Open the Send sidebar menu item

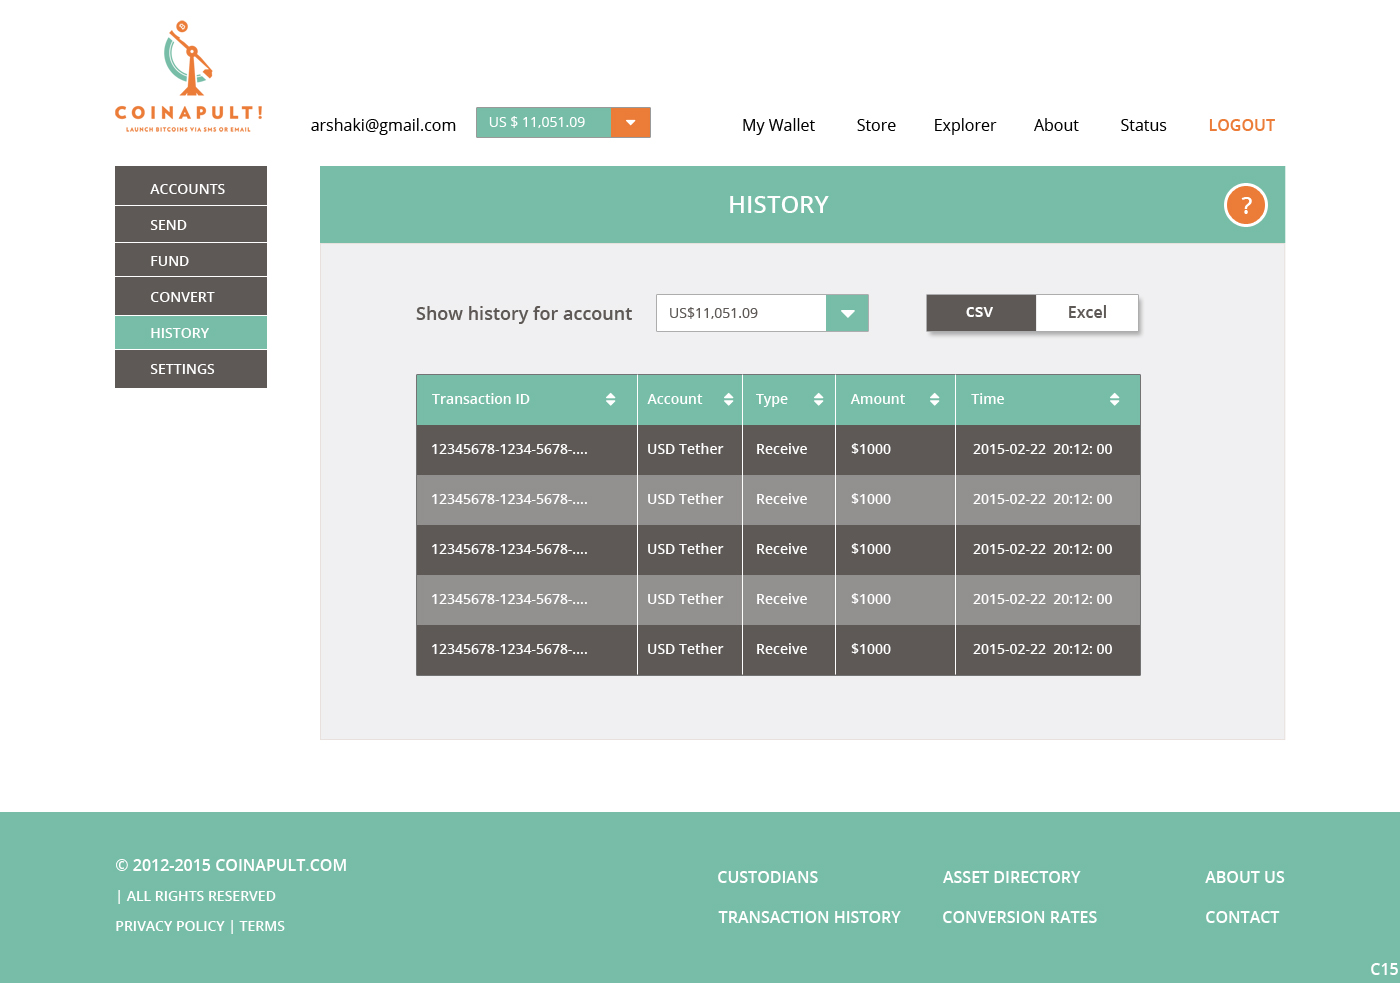click(x=191, y=225)
